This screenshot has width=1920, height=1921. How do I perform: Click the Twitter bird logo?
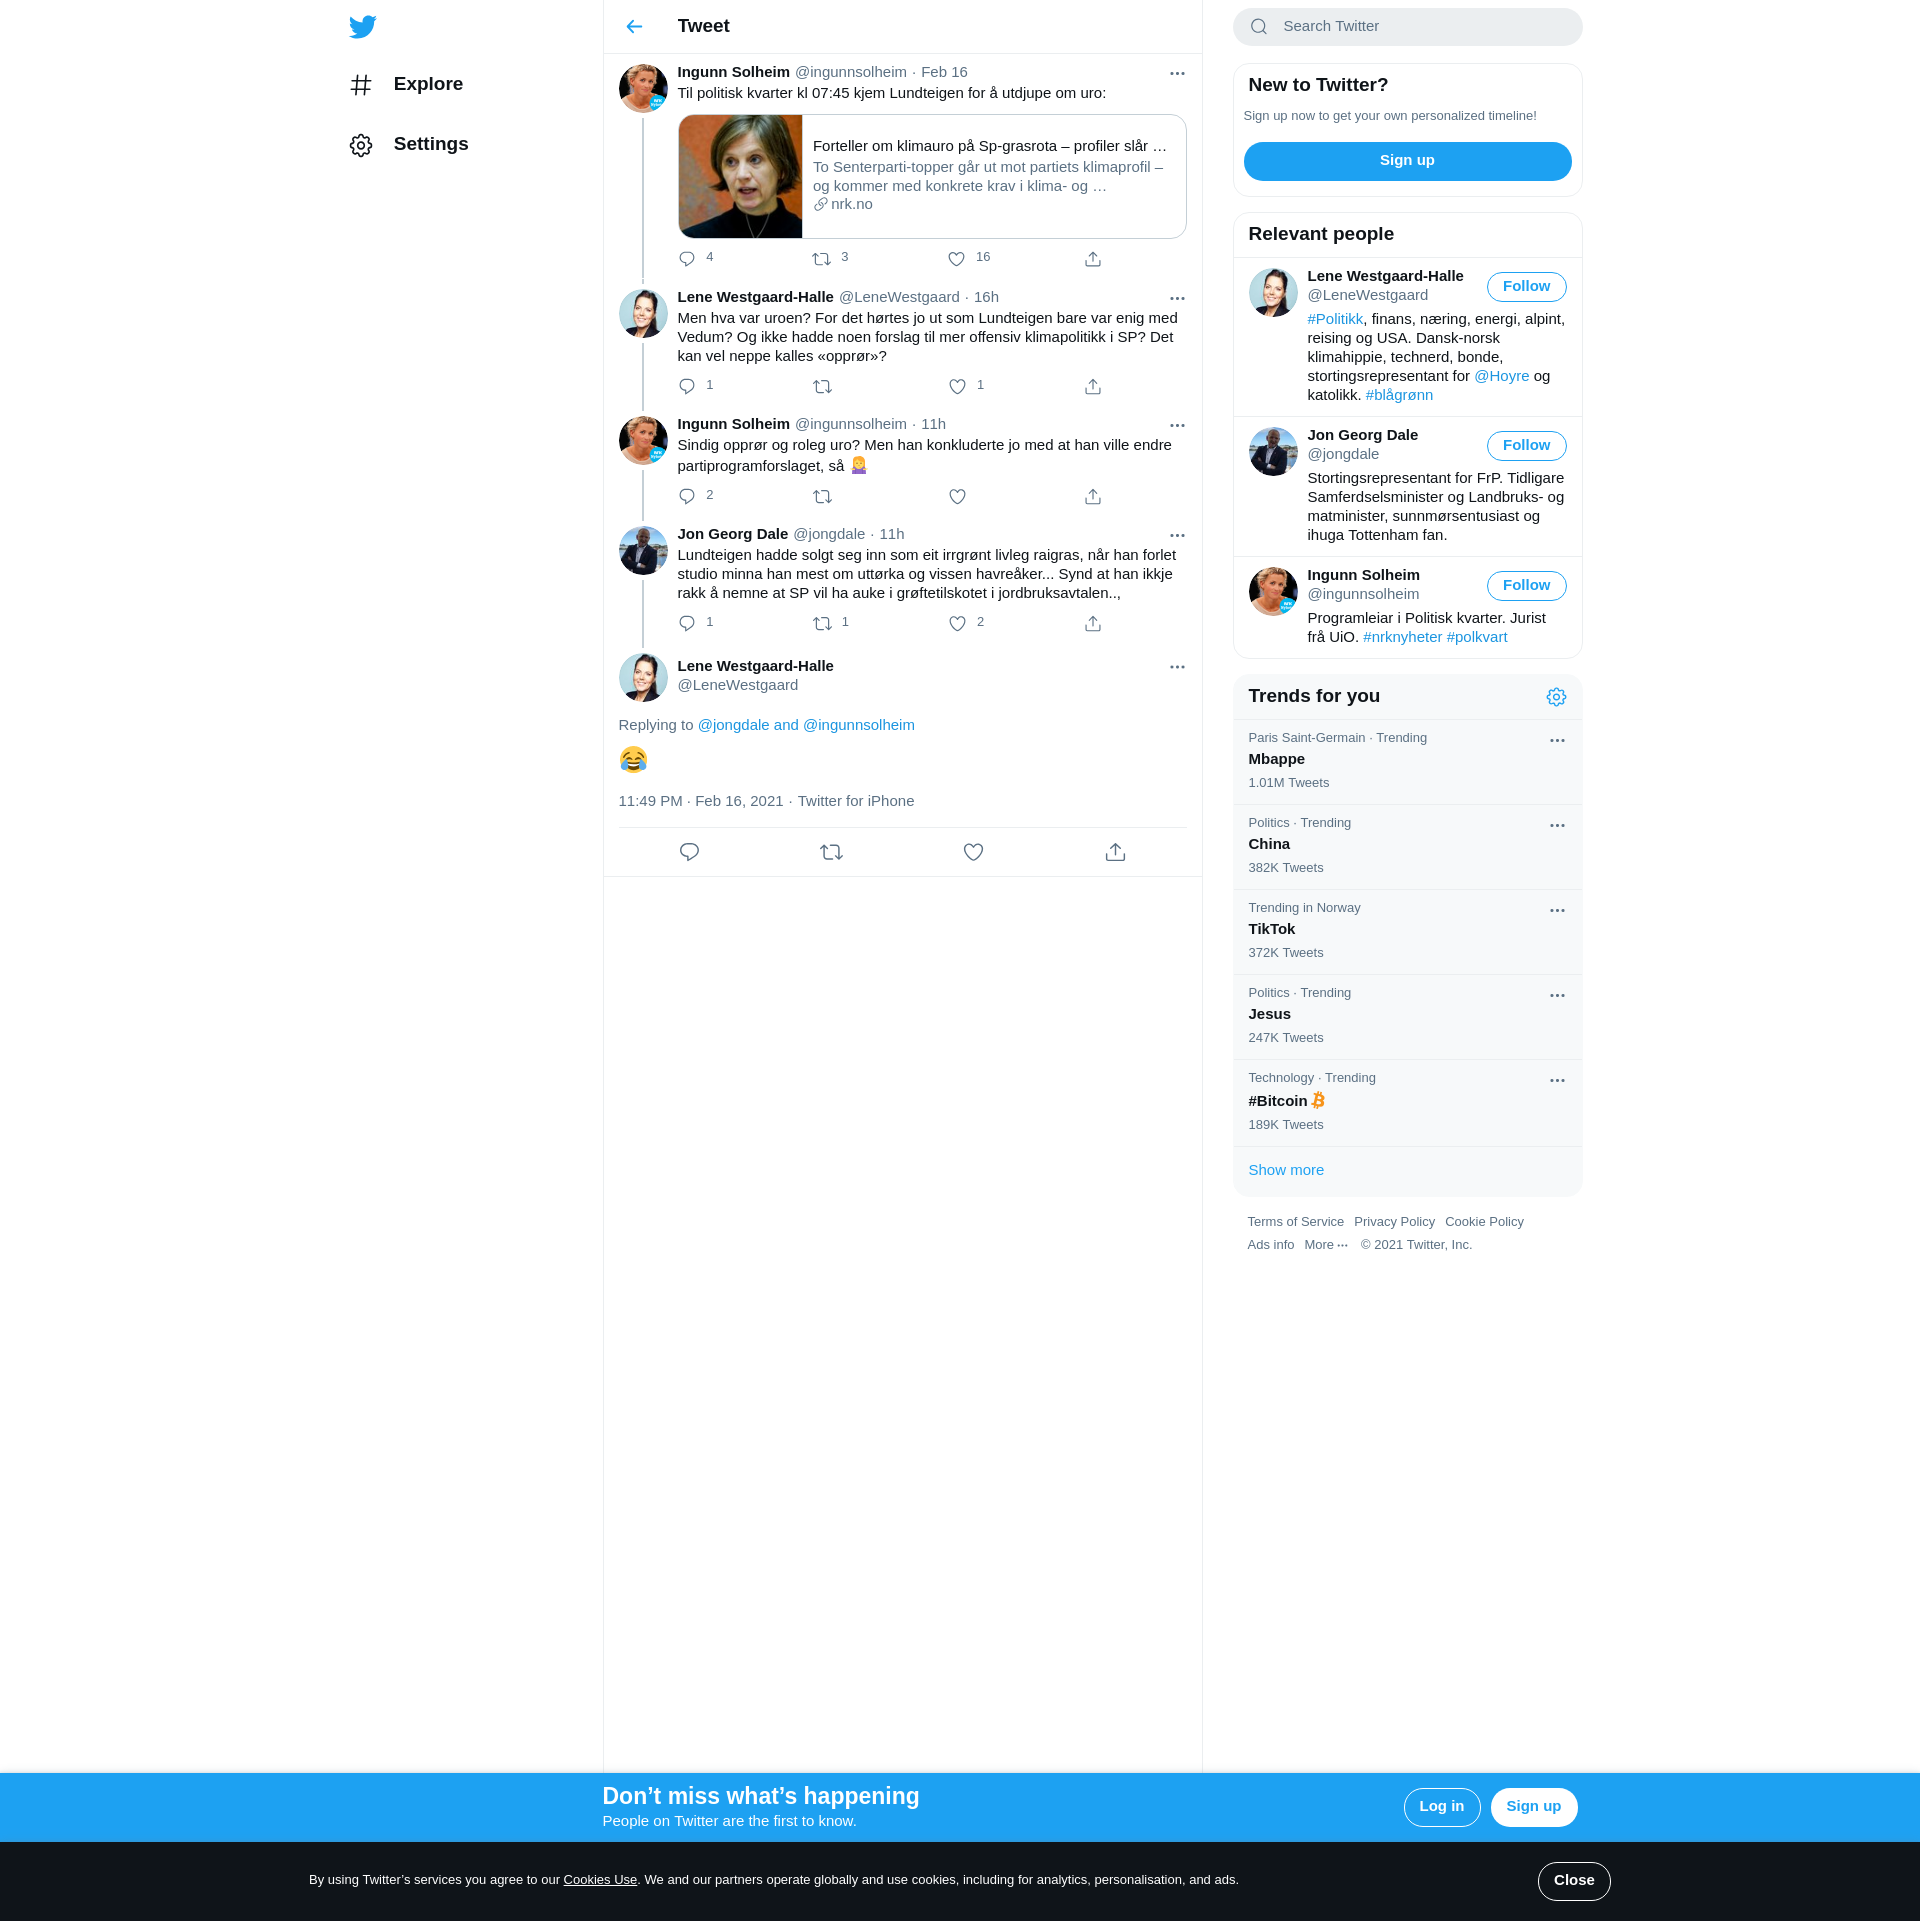click(363, 26)
